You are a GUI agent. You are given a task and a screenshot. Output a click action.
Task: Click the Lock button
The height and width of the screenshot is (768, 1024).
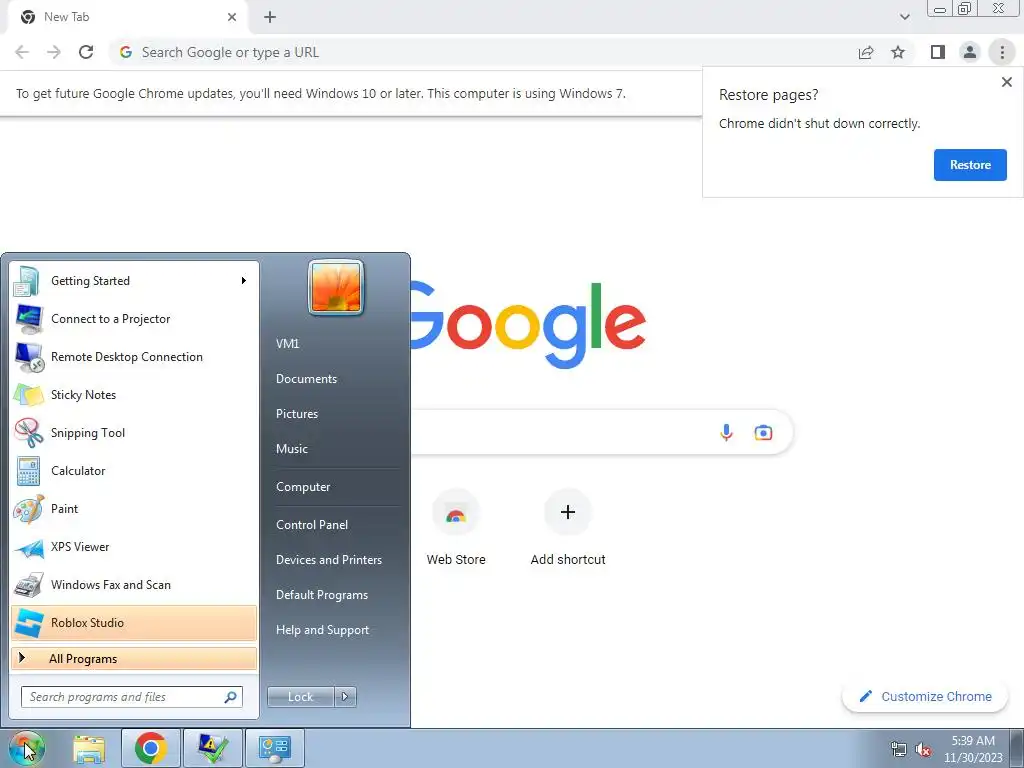[x=300, y=697]
